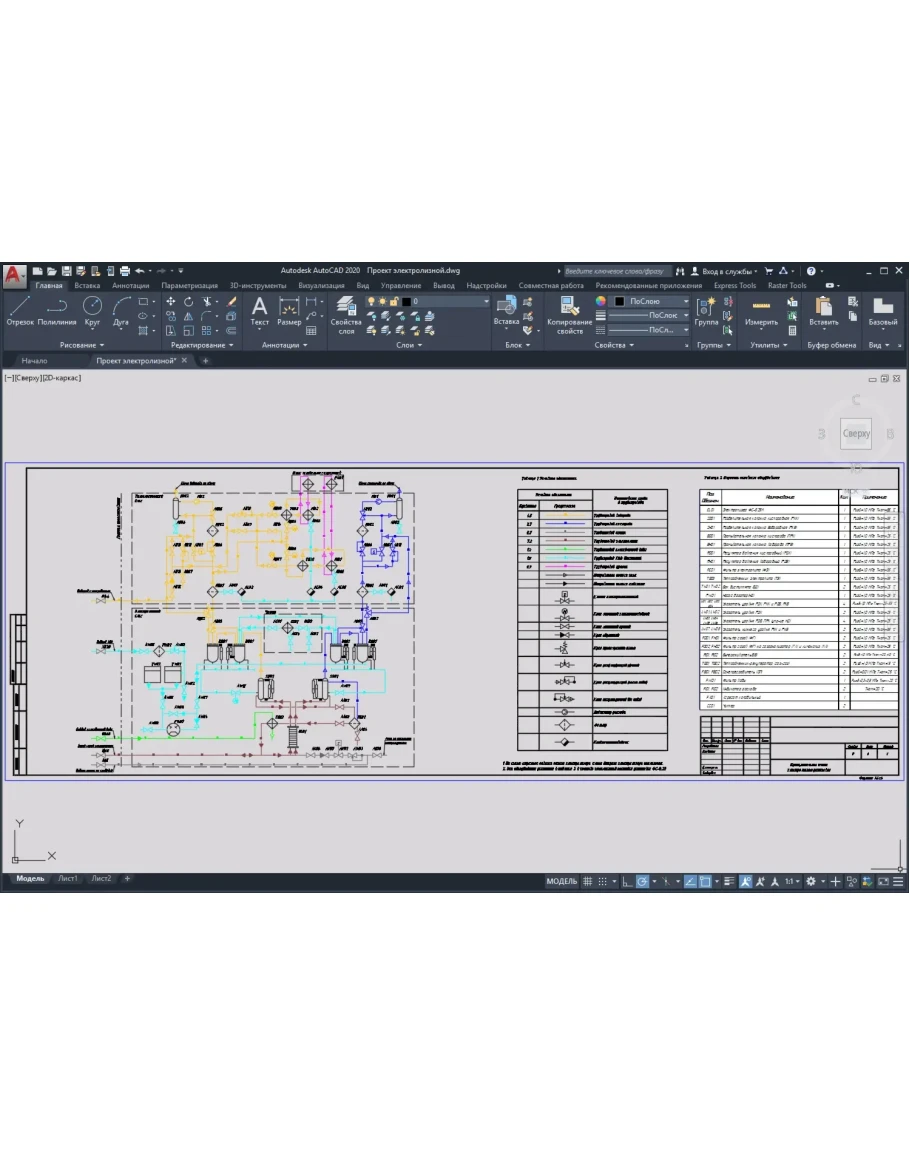Open Свойства слоя layer properties
The width and height of the screenshot is (910, 1155).
tap(346, 313)
